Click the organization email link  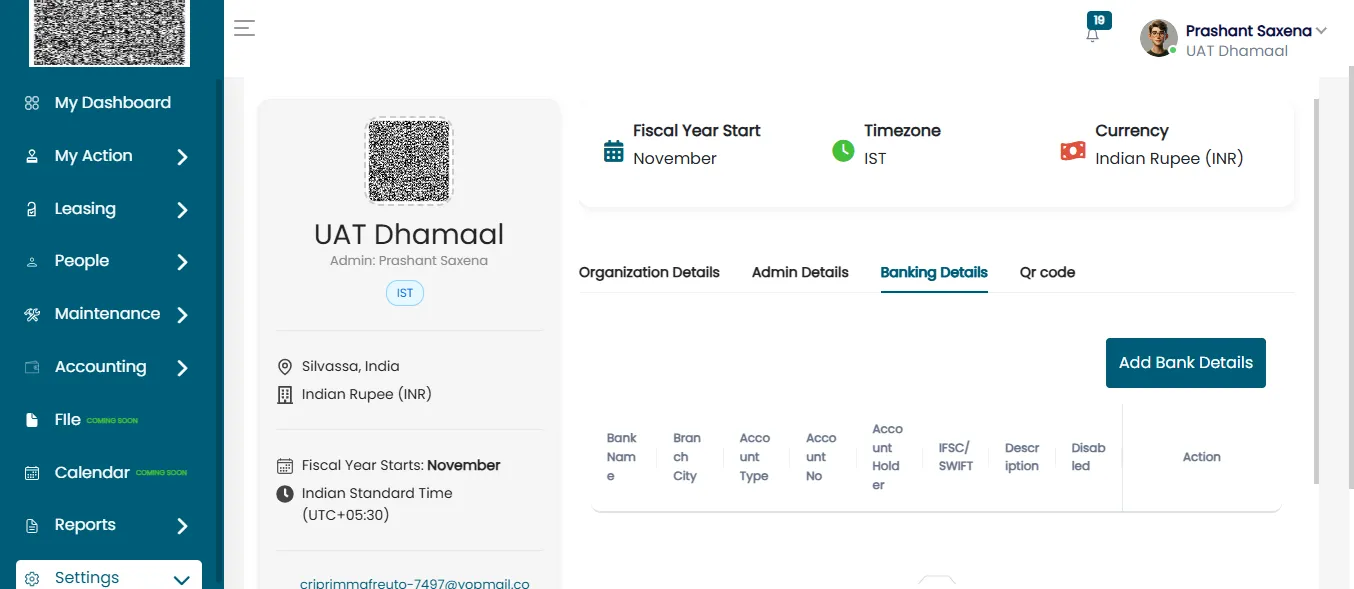click(415, 583)
